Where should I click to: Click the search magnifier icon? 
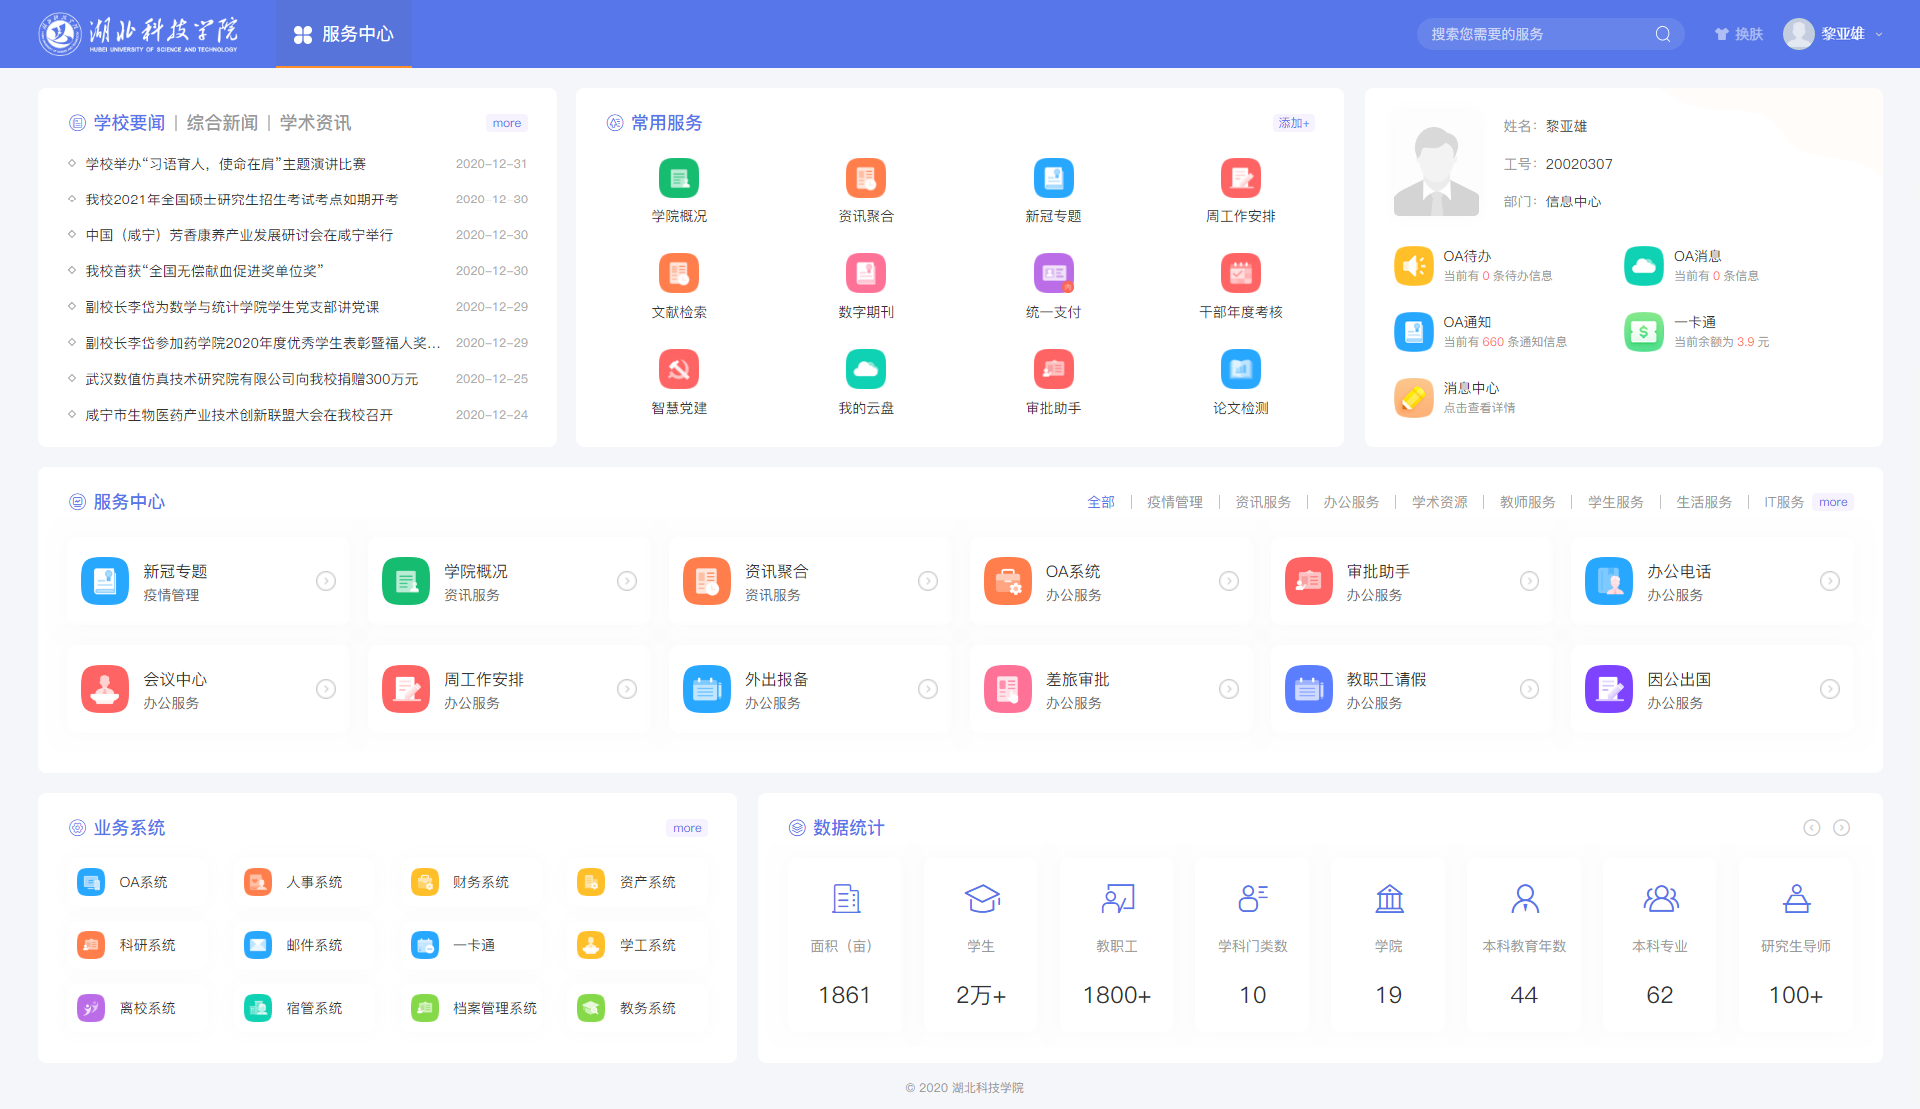pyautogui.click(x=1662, y=34)
